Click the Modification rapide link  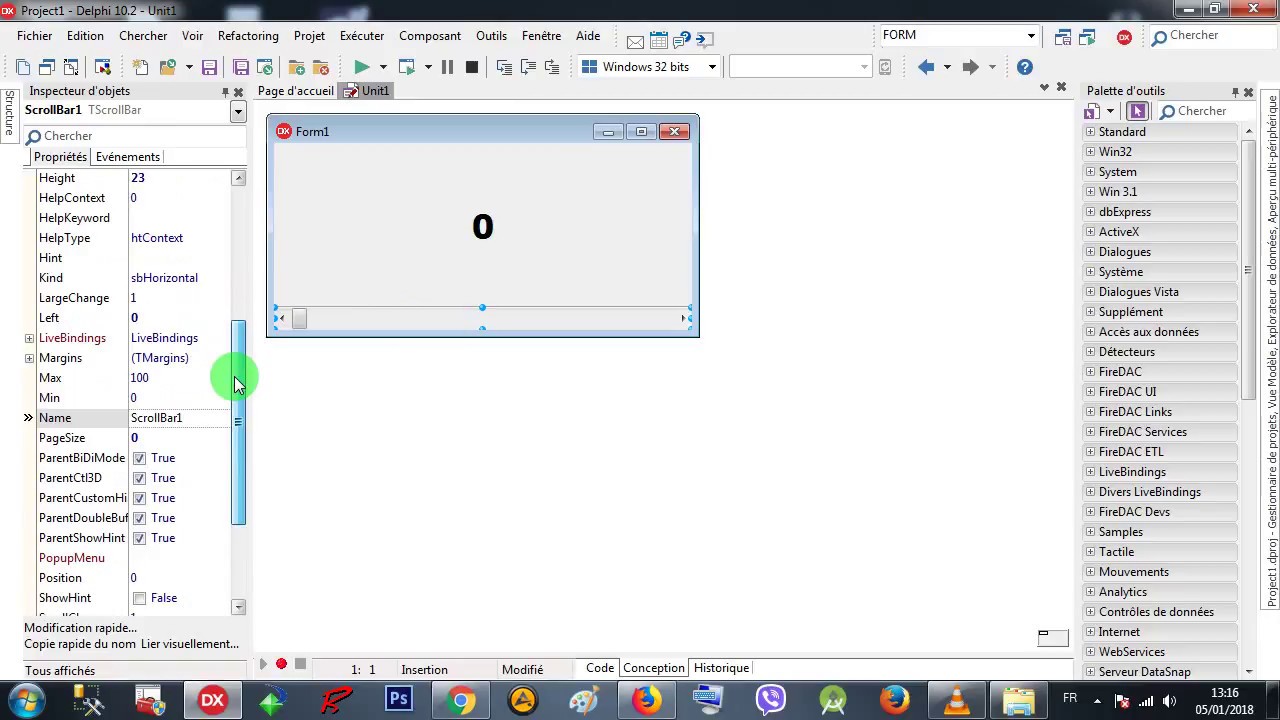click(80, 628)
